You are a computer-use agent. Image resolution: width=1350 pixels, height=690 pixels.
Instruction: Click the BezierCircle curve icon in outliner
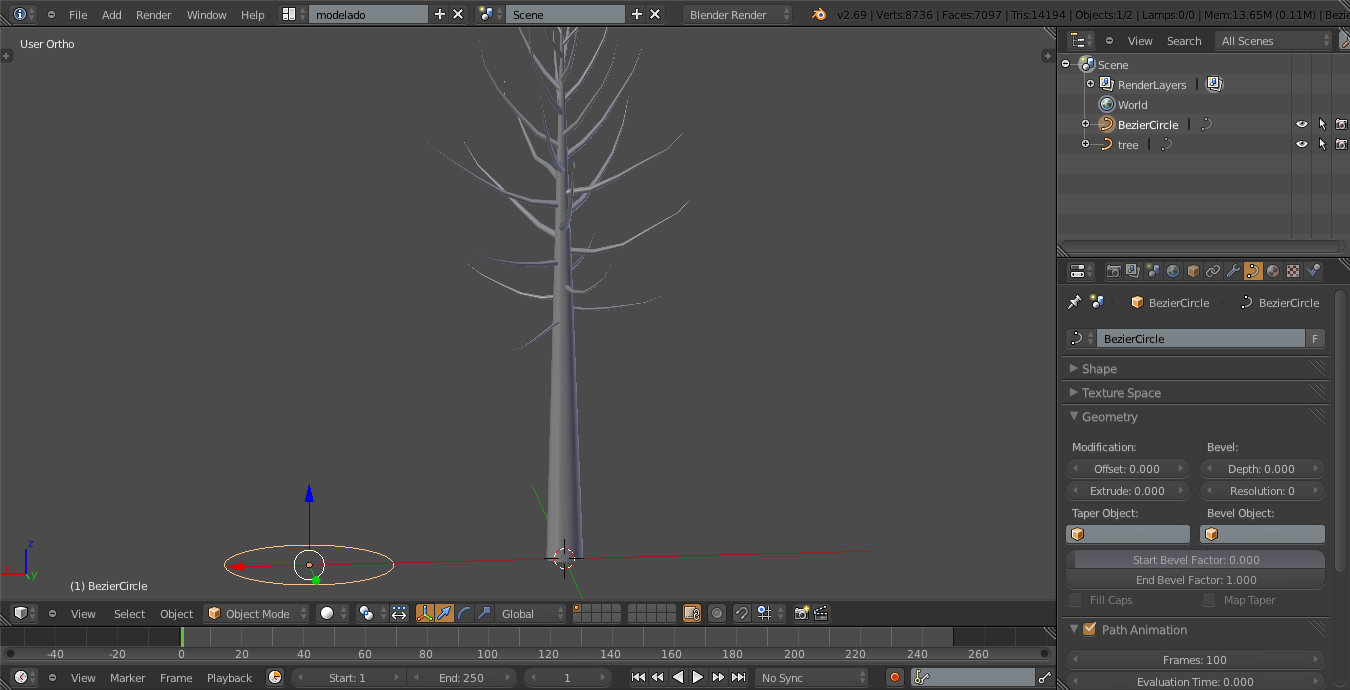tap(1106, 124)
